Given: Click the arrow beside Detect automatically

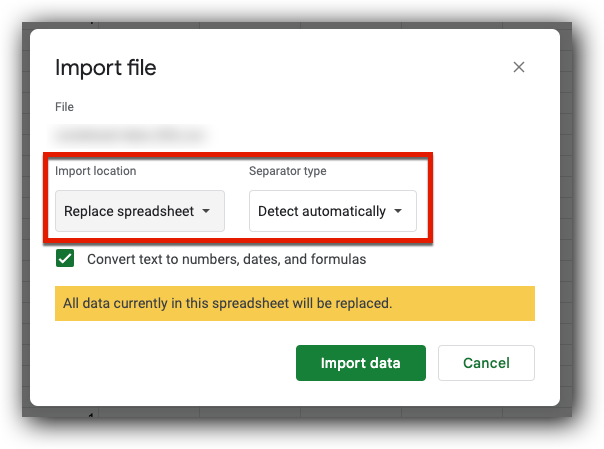Looking at the screenshot, I should pos(398,212).
